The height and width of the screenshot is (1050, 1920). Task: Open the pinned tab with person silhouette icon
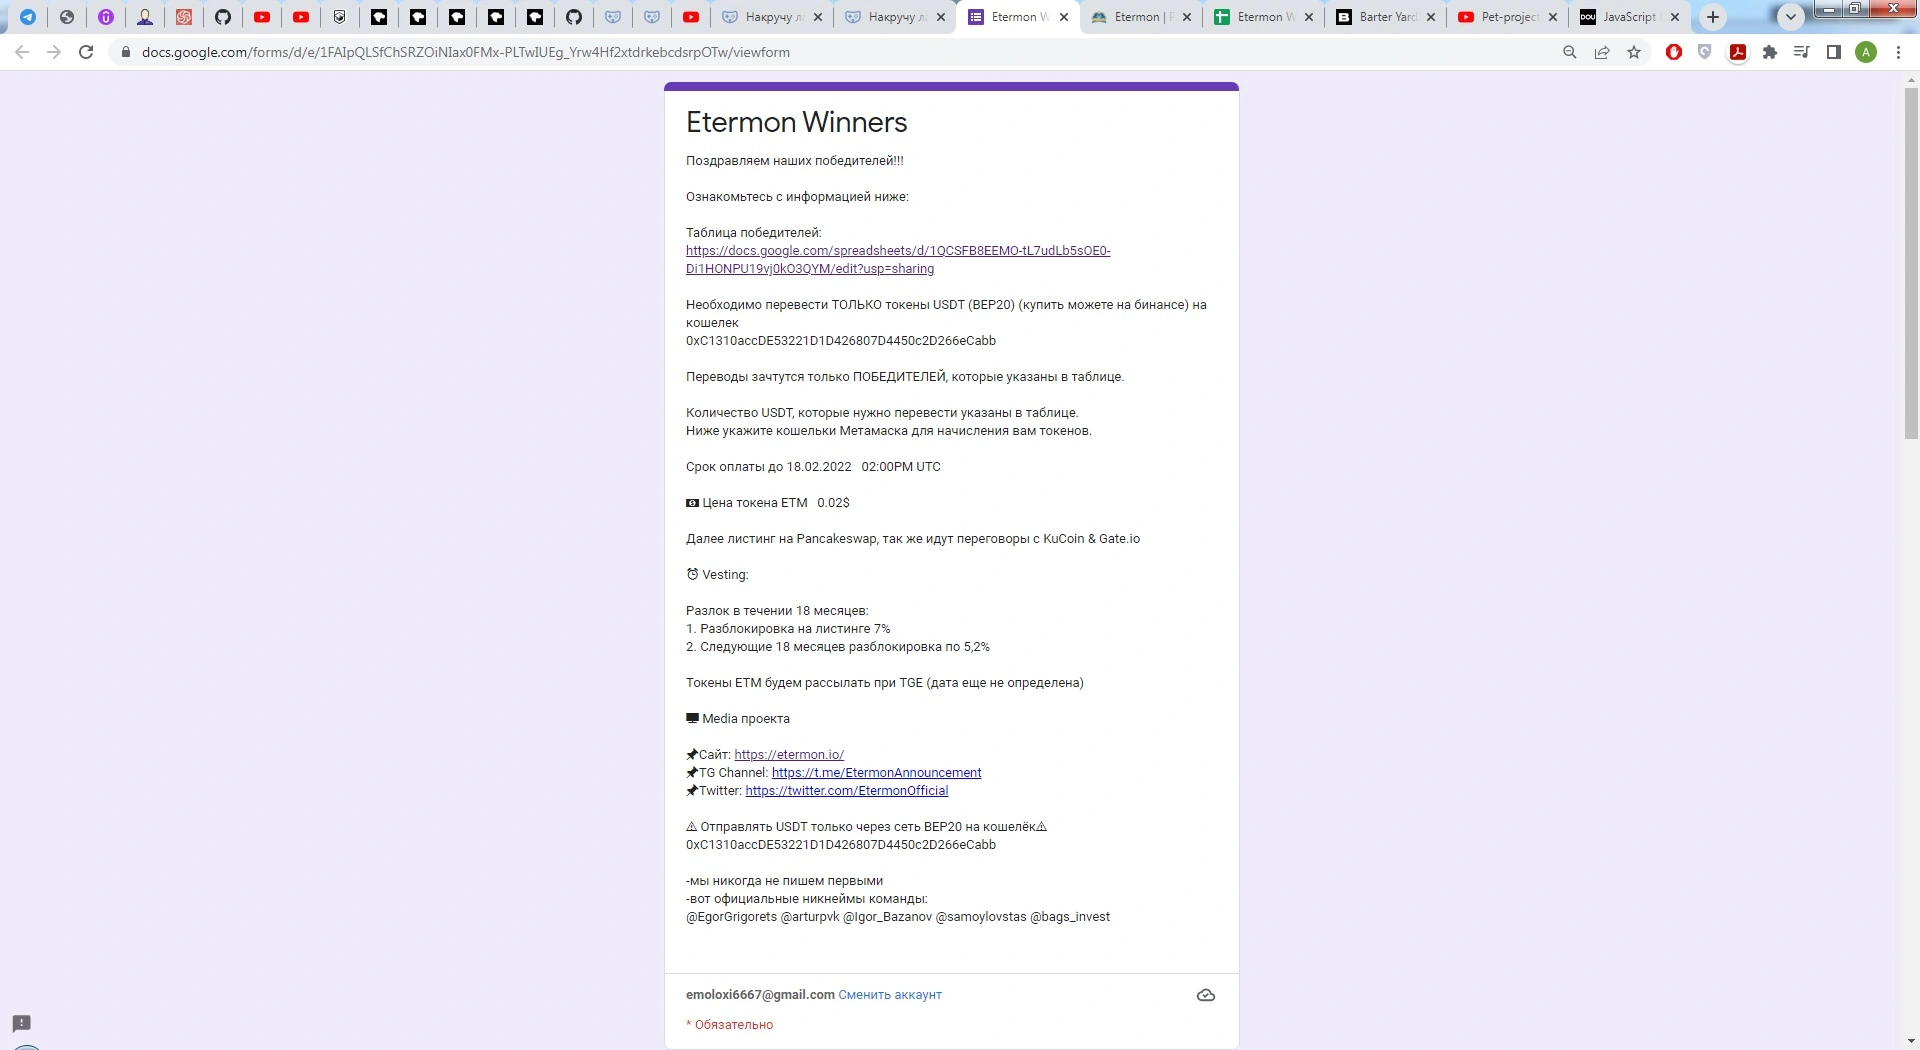(145, 17)
